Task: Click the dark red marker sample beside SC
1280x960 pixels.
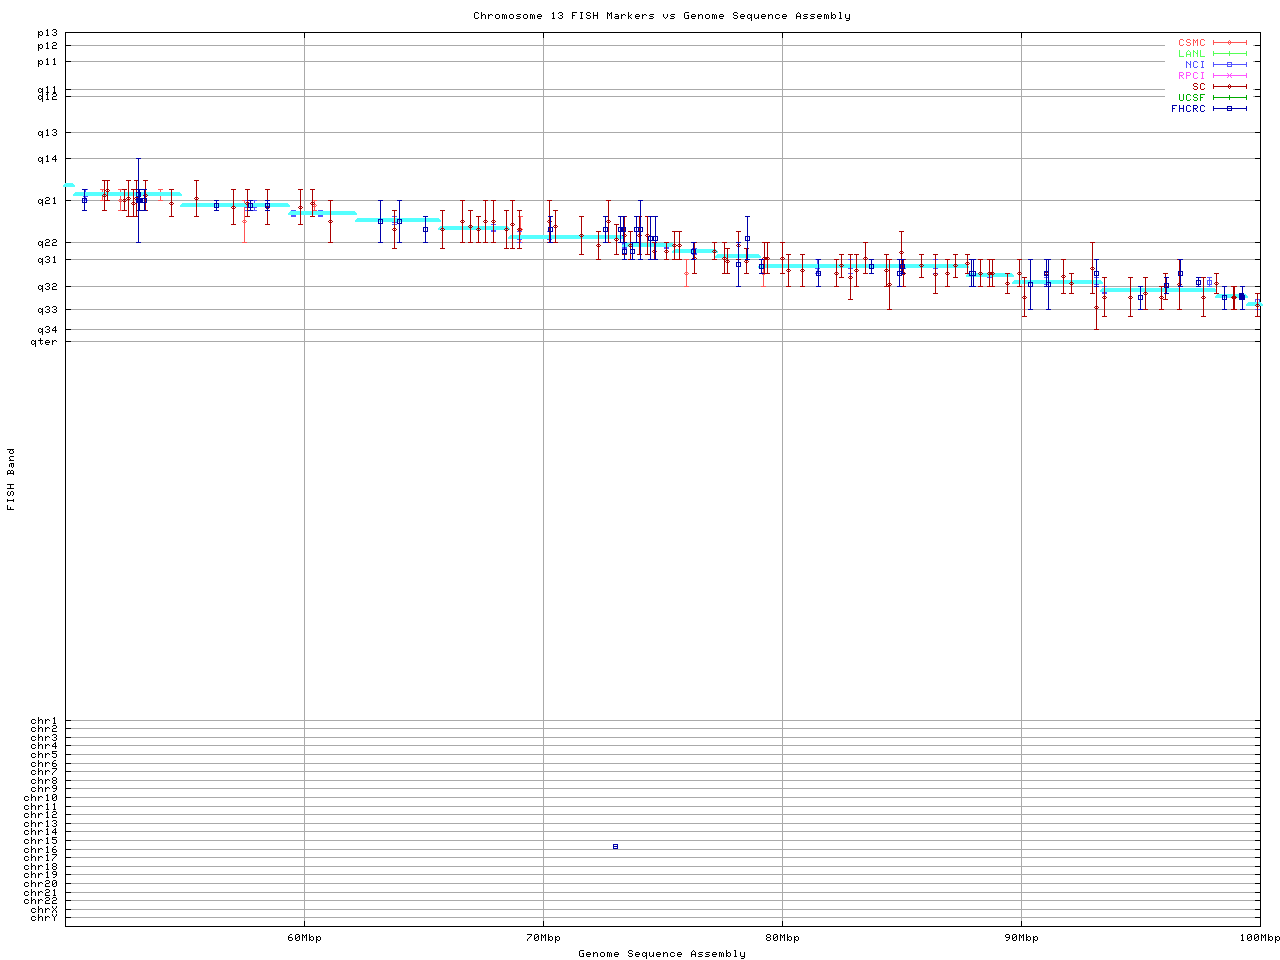Action: point(1229,86)
